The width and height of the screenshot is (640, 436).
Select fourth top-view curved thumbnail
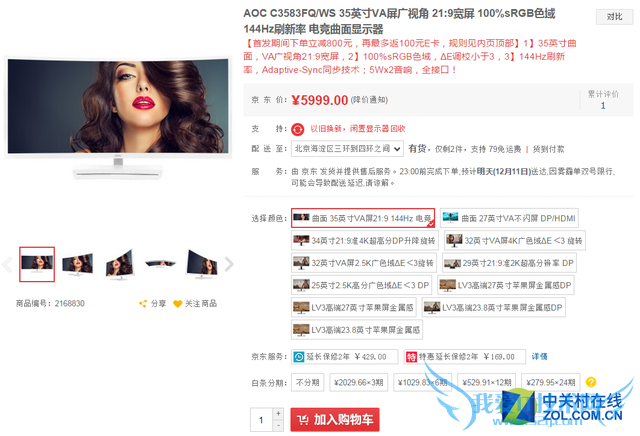coord(160,264)
